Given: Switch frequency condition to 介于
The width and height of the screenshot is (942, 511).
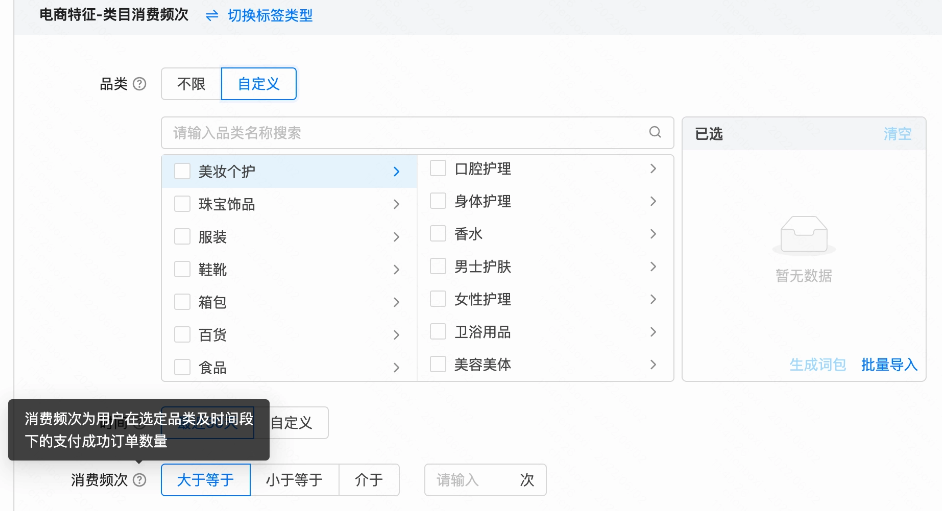Looking at the screenshot, I should (x=369, y=480).
